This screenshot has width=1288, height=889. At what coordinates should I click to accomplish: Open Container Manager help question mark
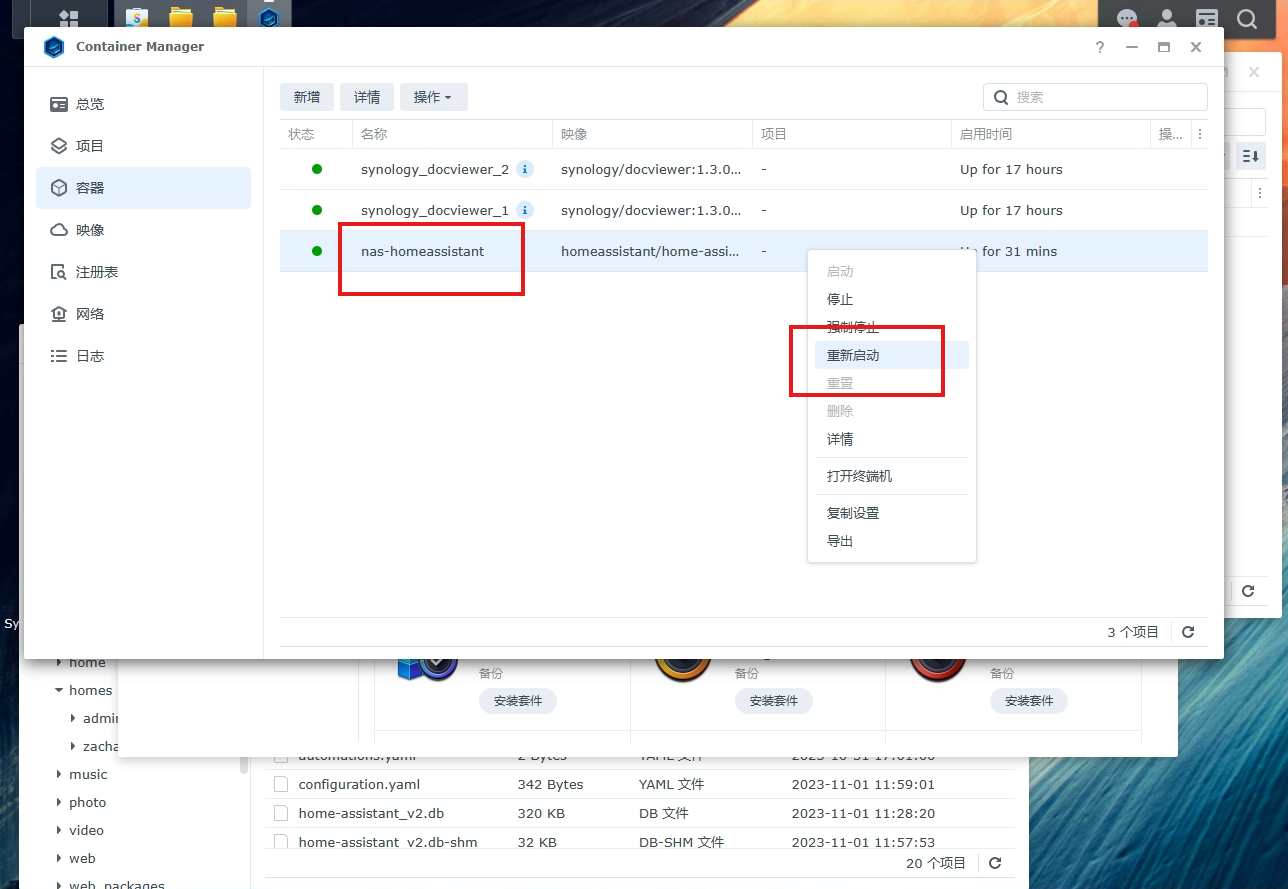[x=1100, y=47]
